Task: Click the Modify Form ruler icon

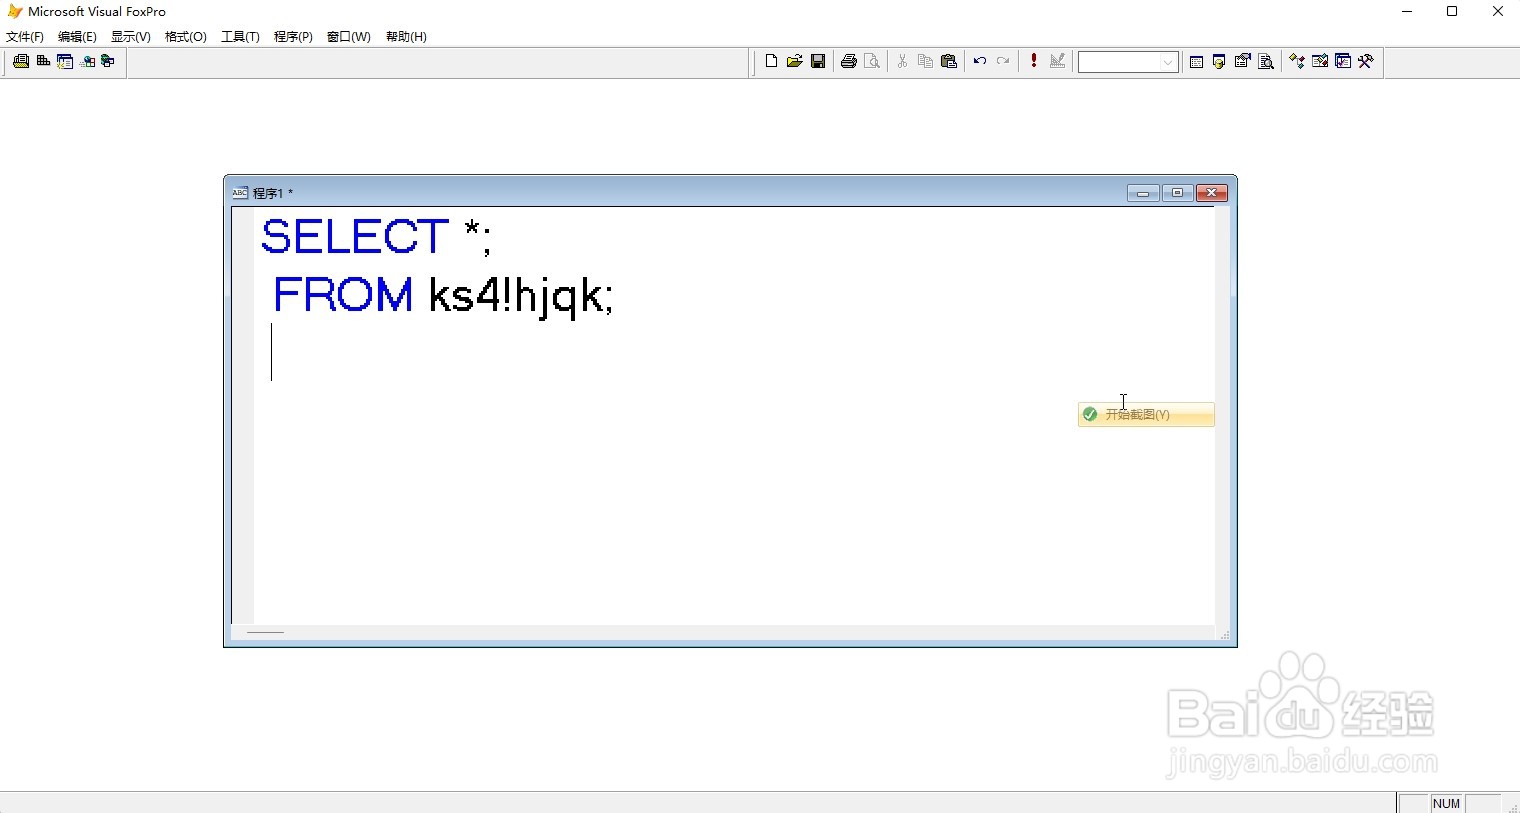Action: pyautogui.click(x=1057, y=62)
